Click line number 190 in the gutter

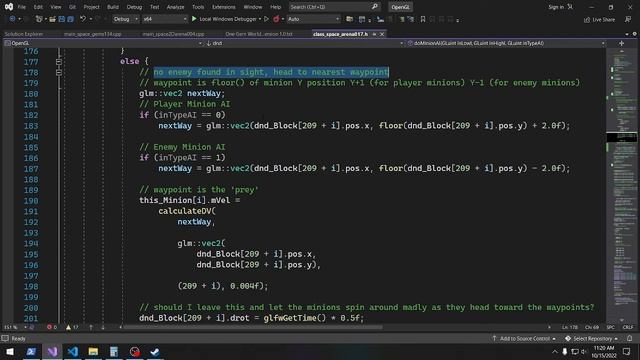(x=31, y=201)
